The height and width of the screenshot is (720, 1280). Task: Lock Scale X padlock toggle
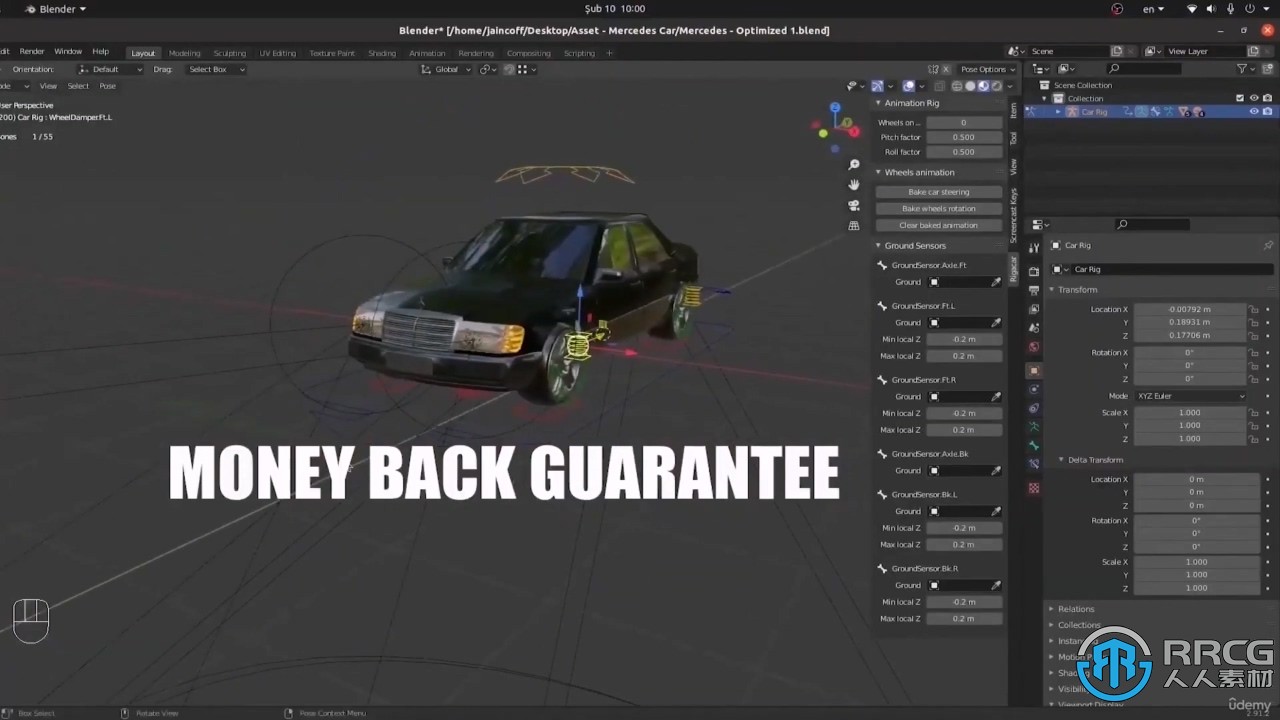coord(1254,413)
